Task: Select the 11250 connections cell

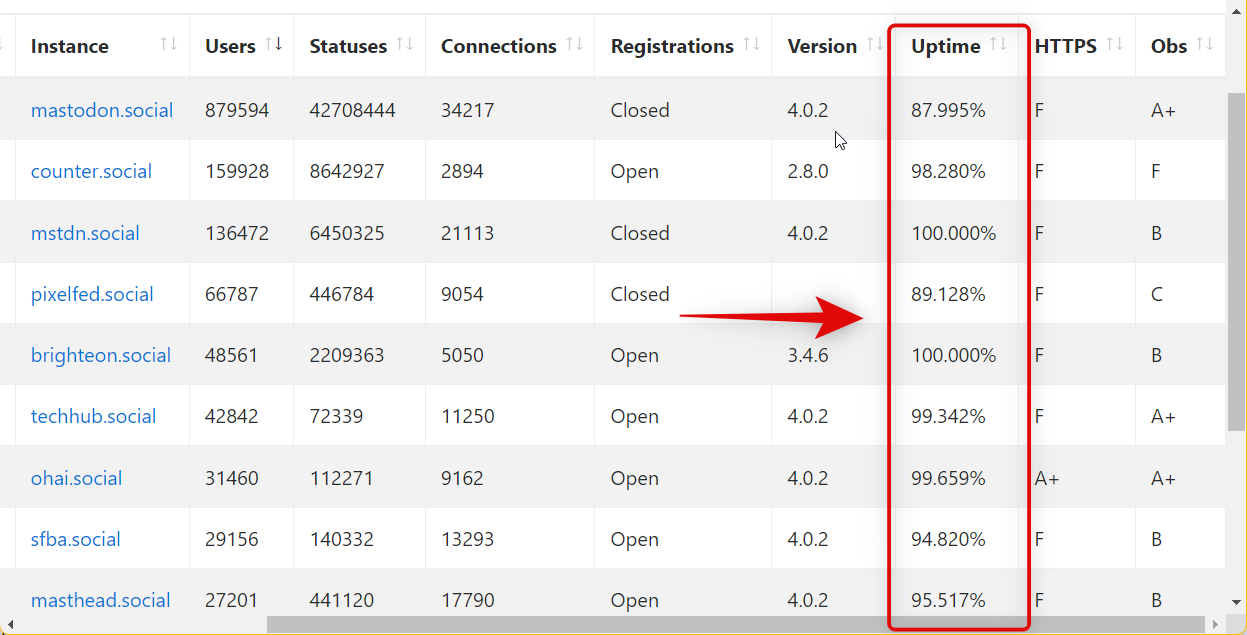Action: tap(468, 416)
